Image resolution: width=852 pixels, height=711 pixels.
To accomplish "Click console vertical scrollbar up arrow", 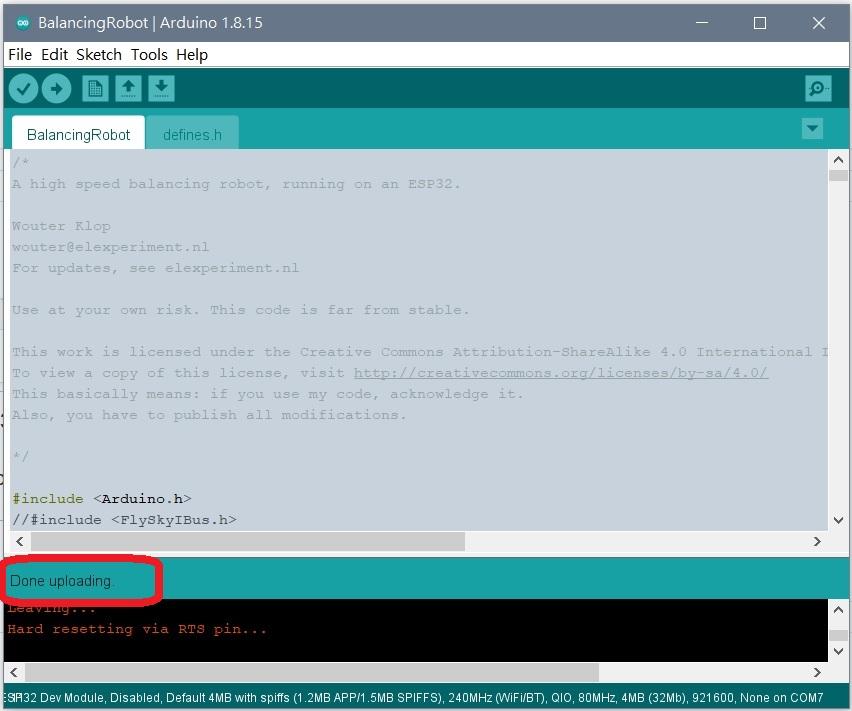I will (838, 609).
